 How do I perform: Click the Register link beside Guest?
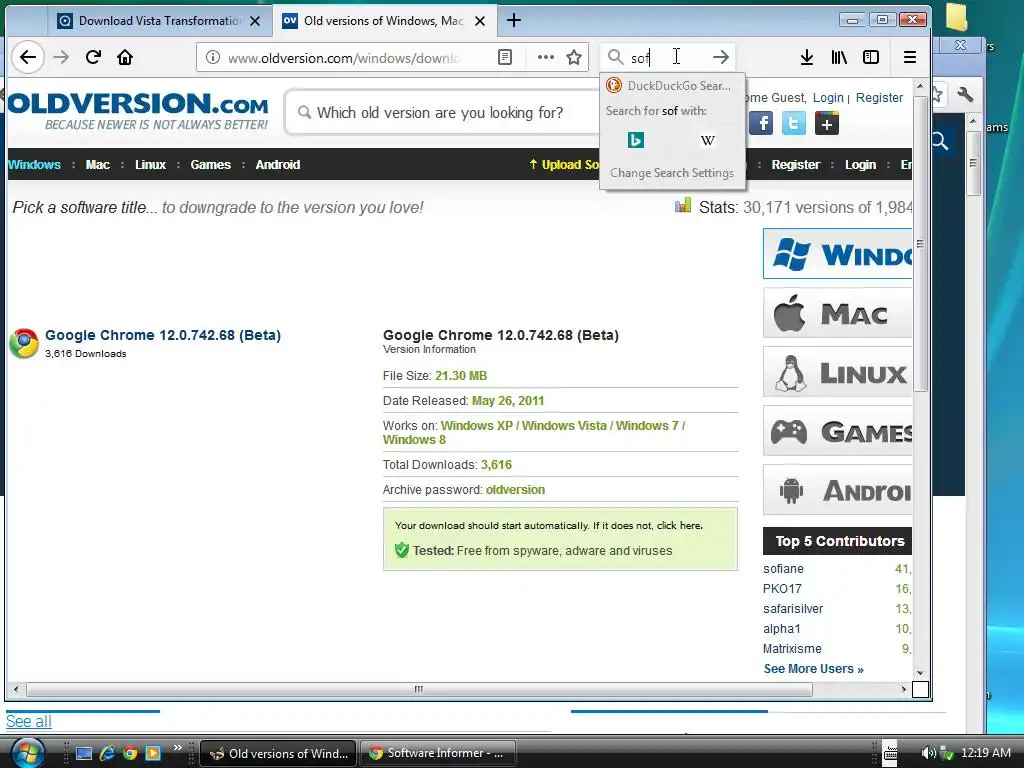pos(879,97)
